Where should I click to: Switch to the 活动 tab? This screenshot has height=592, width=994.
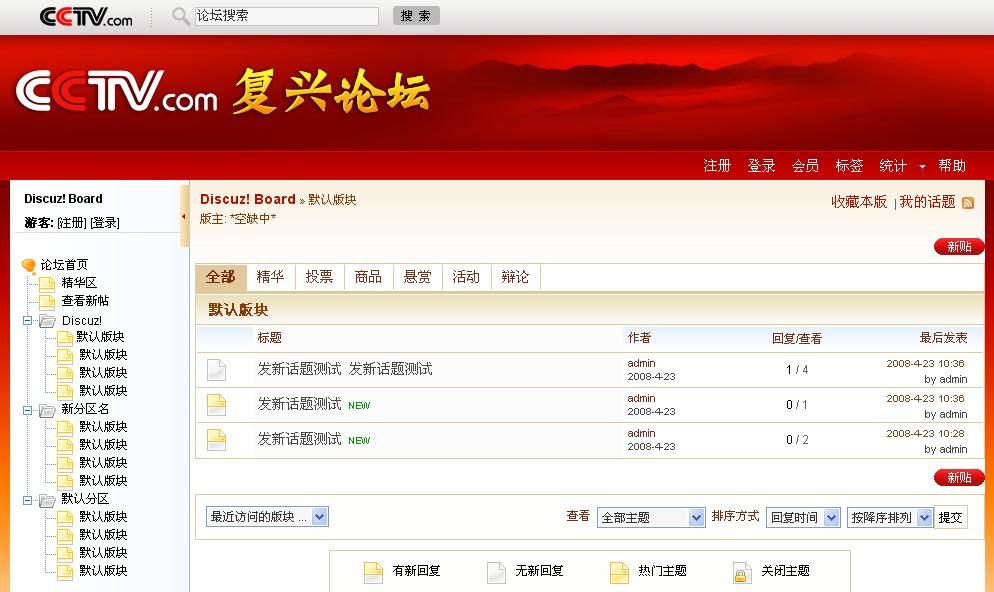click(466, 277)
